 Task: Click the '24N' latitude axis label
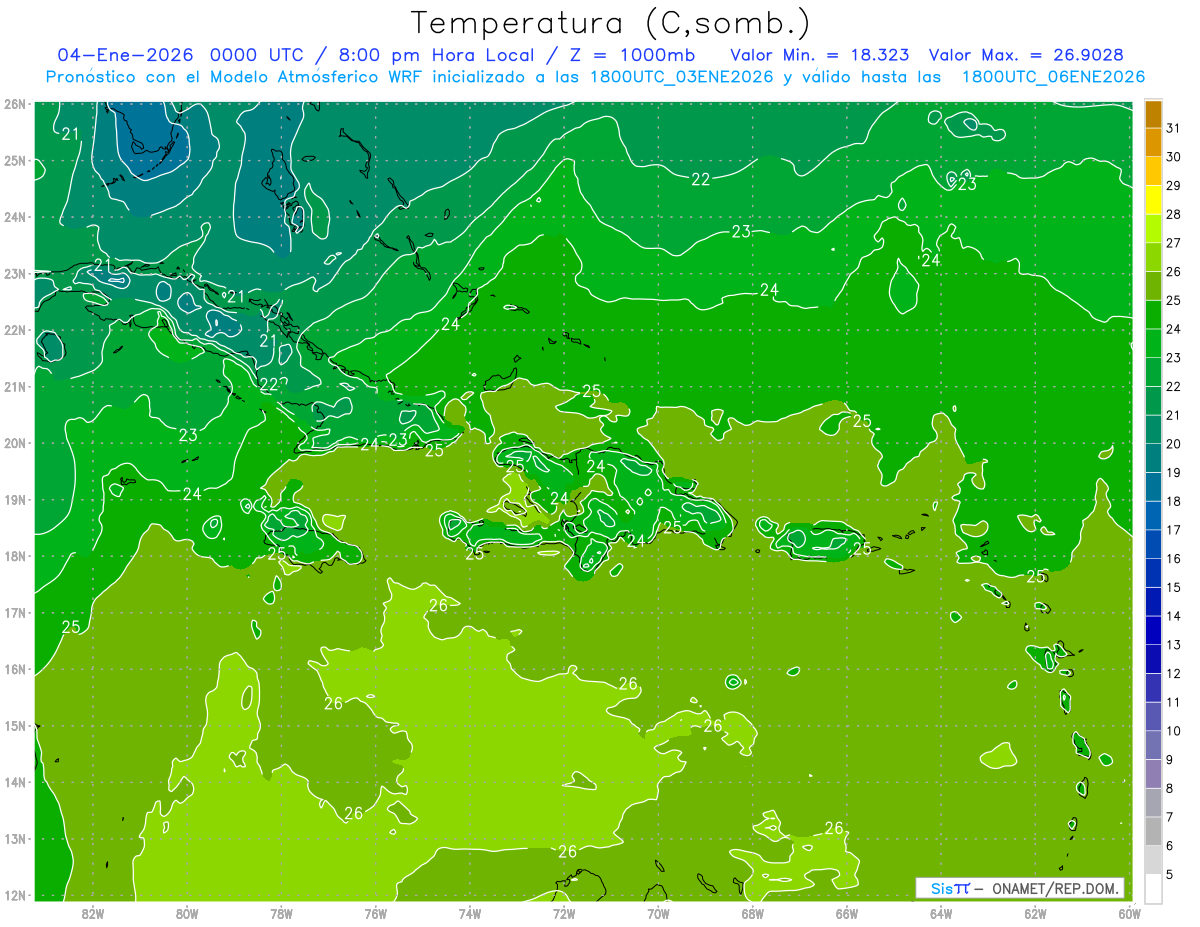point(15,217)
